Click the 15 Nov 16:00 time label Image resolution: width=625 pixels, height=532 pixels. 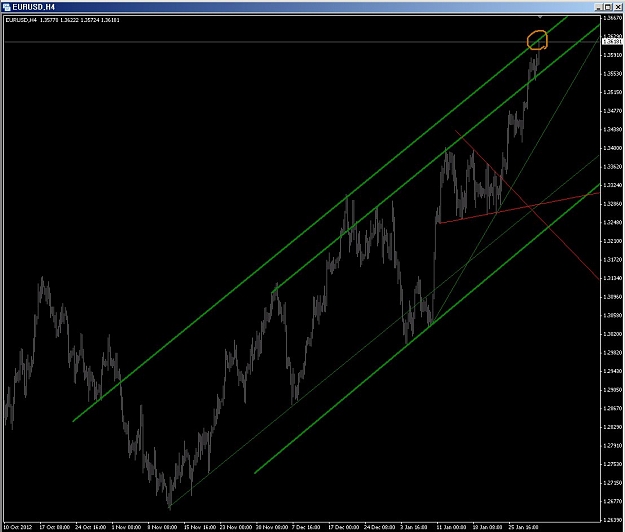(199, 527)
